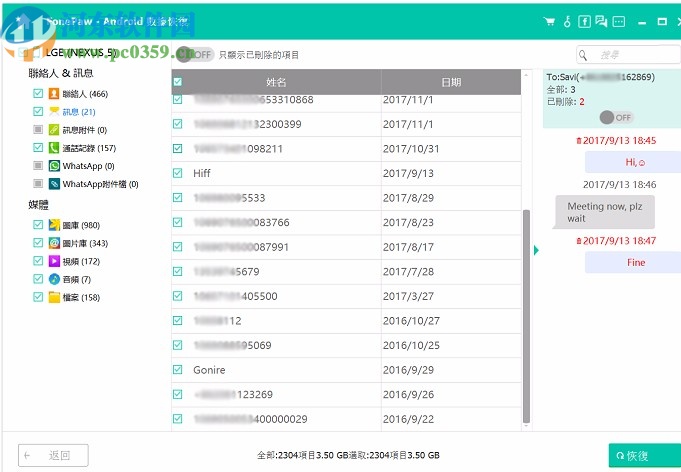Click the Videos purple play icon
This screenshot has width=681, height=472.
[x=54, y=261]
